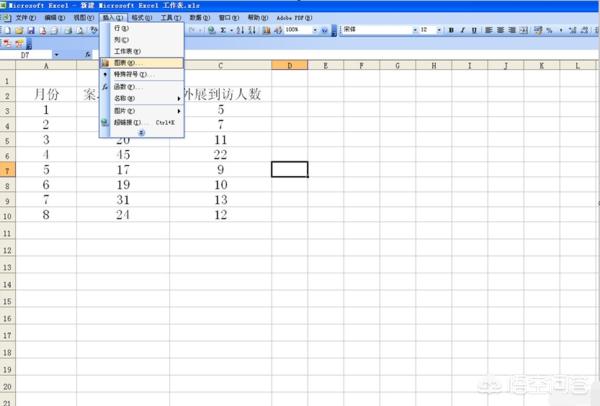Open the AutoSum dropdown arrow
600x406 pixels.
232,30
